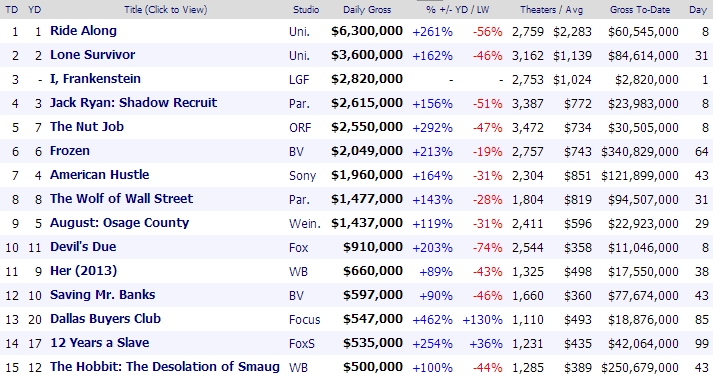This screenshot has width=713, height=379.
Task: Click the Title (Click to View) header
Action: click(166, 10)
